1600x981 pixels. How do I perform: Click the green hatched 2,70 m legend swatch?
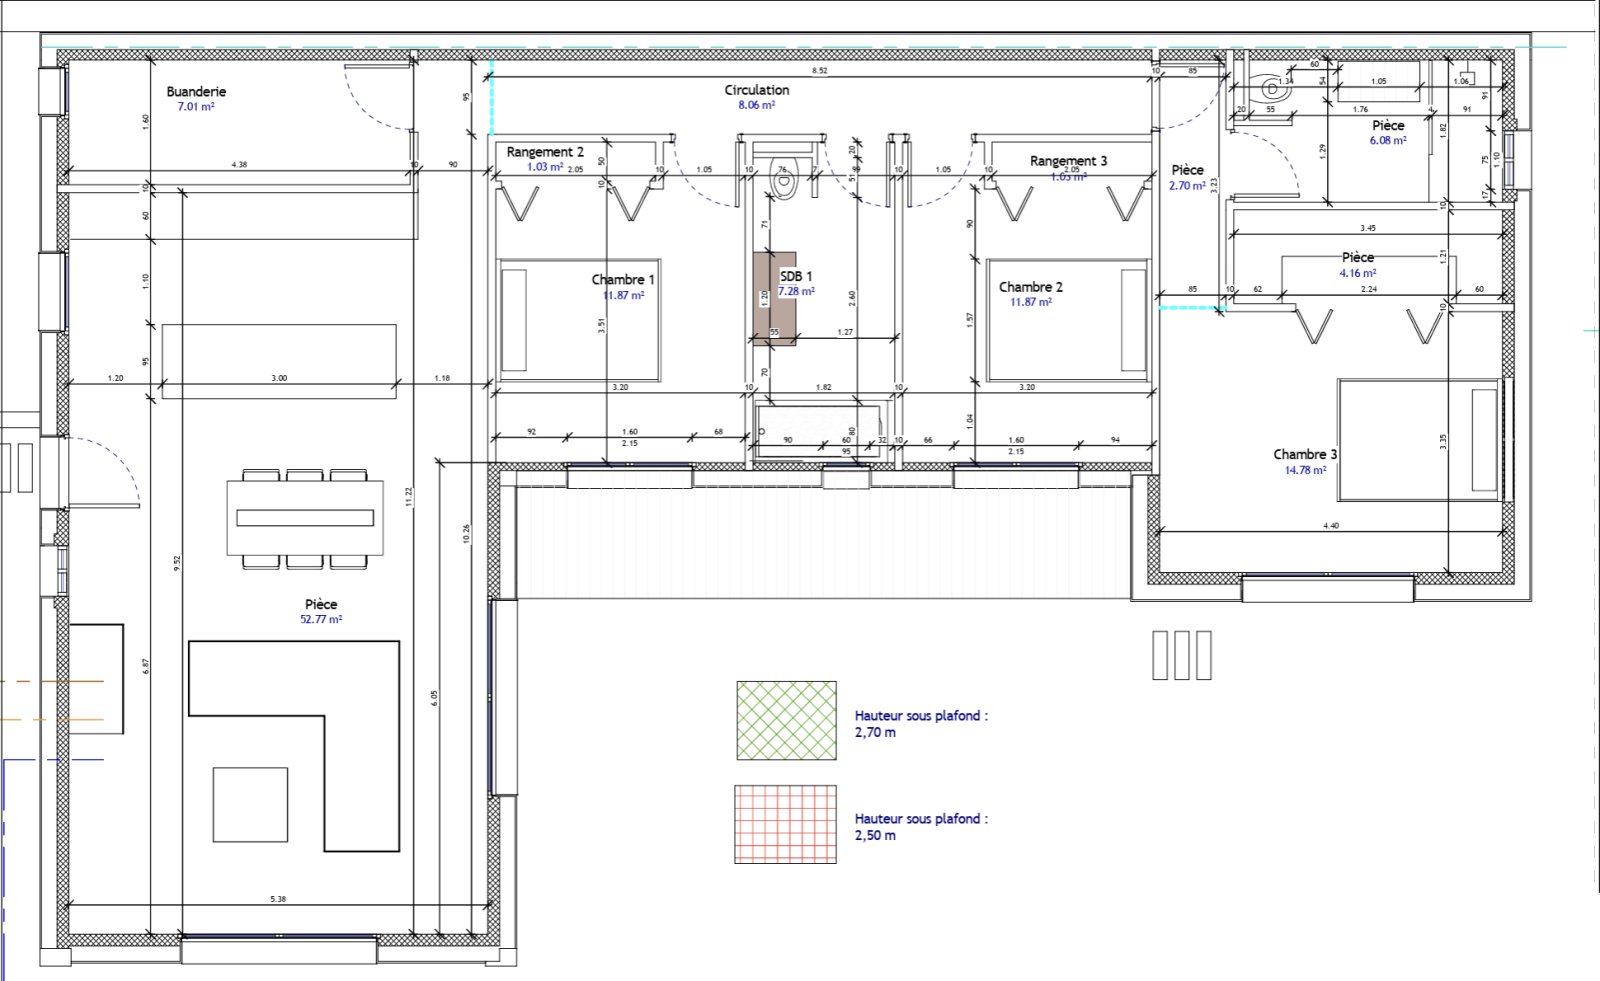pyautogui.click(x=786, y=721)
